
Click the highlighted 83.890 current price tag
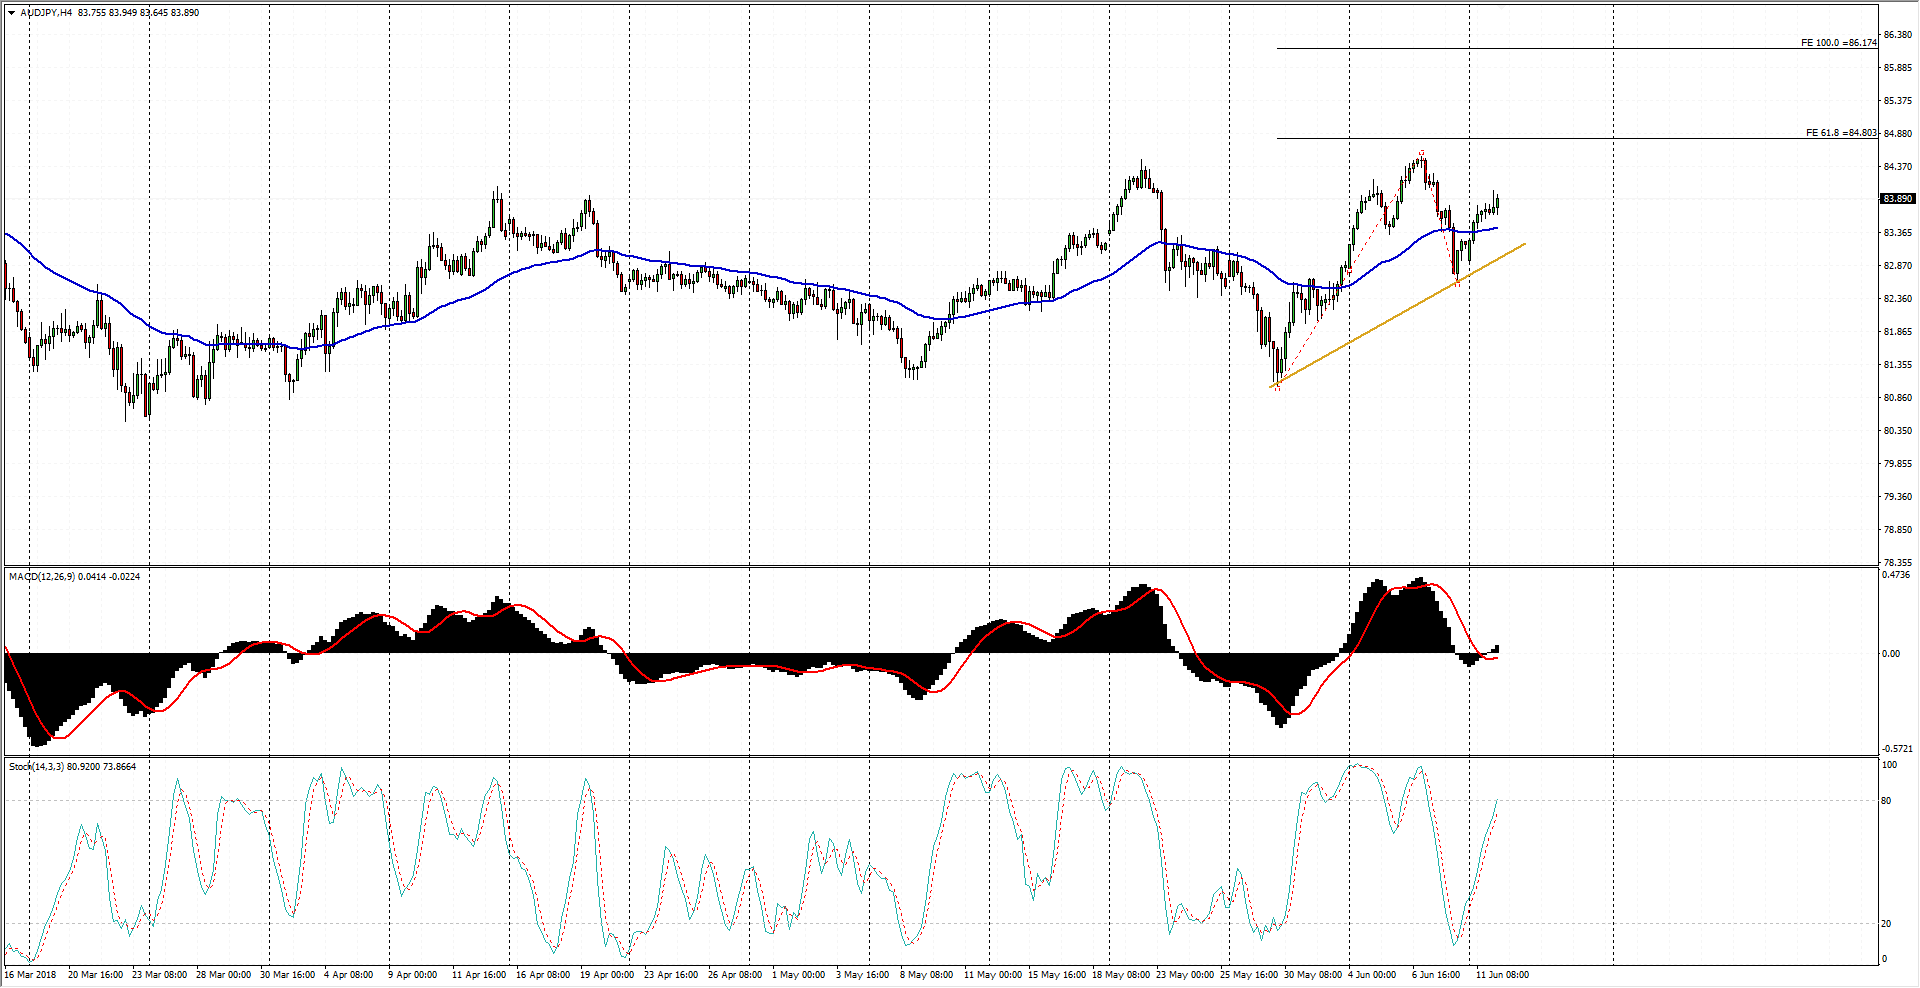(x=1897, y=199)
